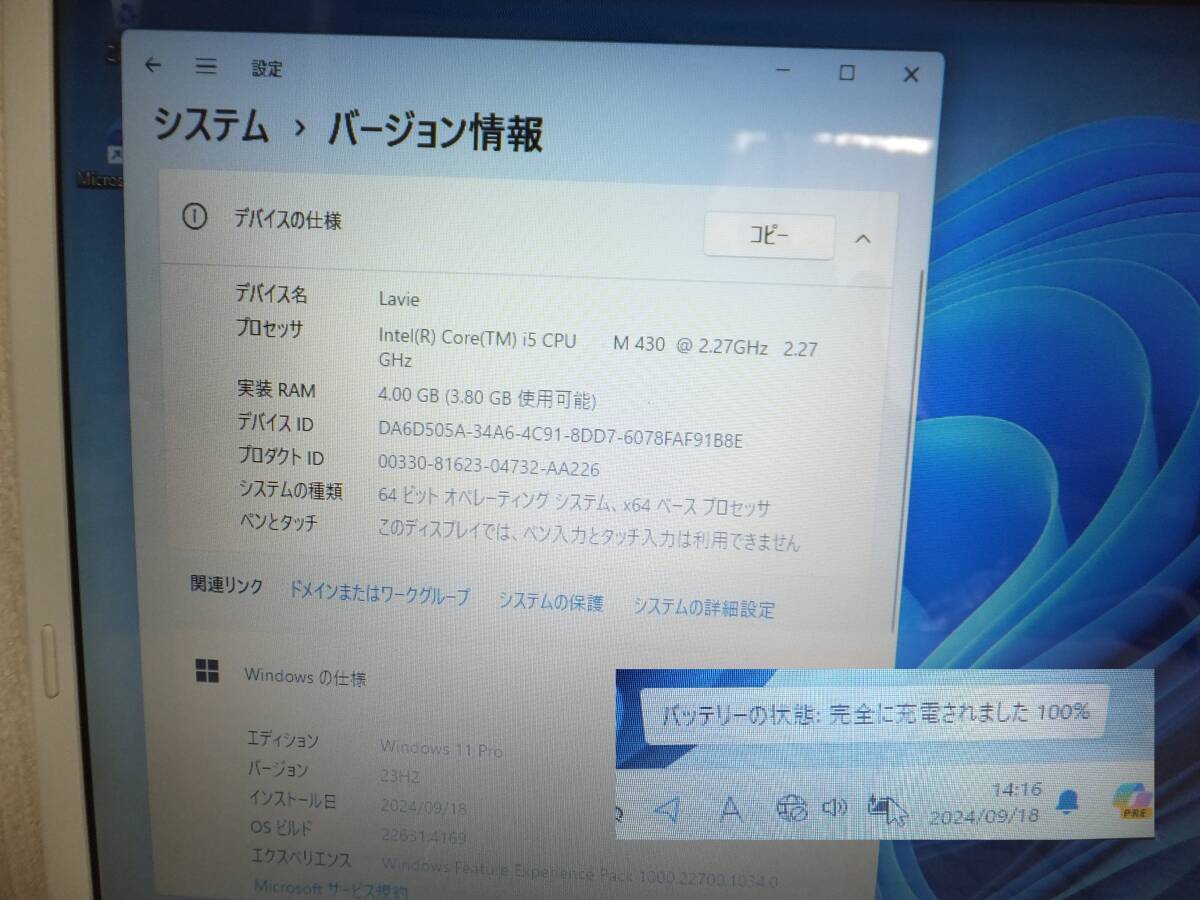Select device ID starting DA6D505A
This screenshot has width=1200, height=900.
[561, 436]
